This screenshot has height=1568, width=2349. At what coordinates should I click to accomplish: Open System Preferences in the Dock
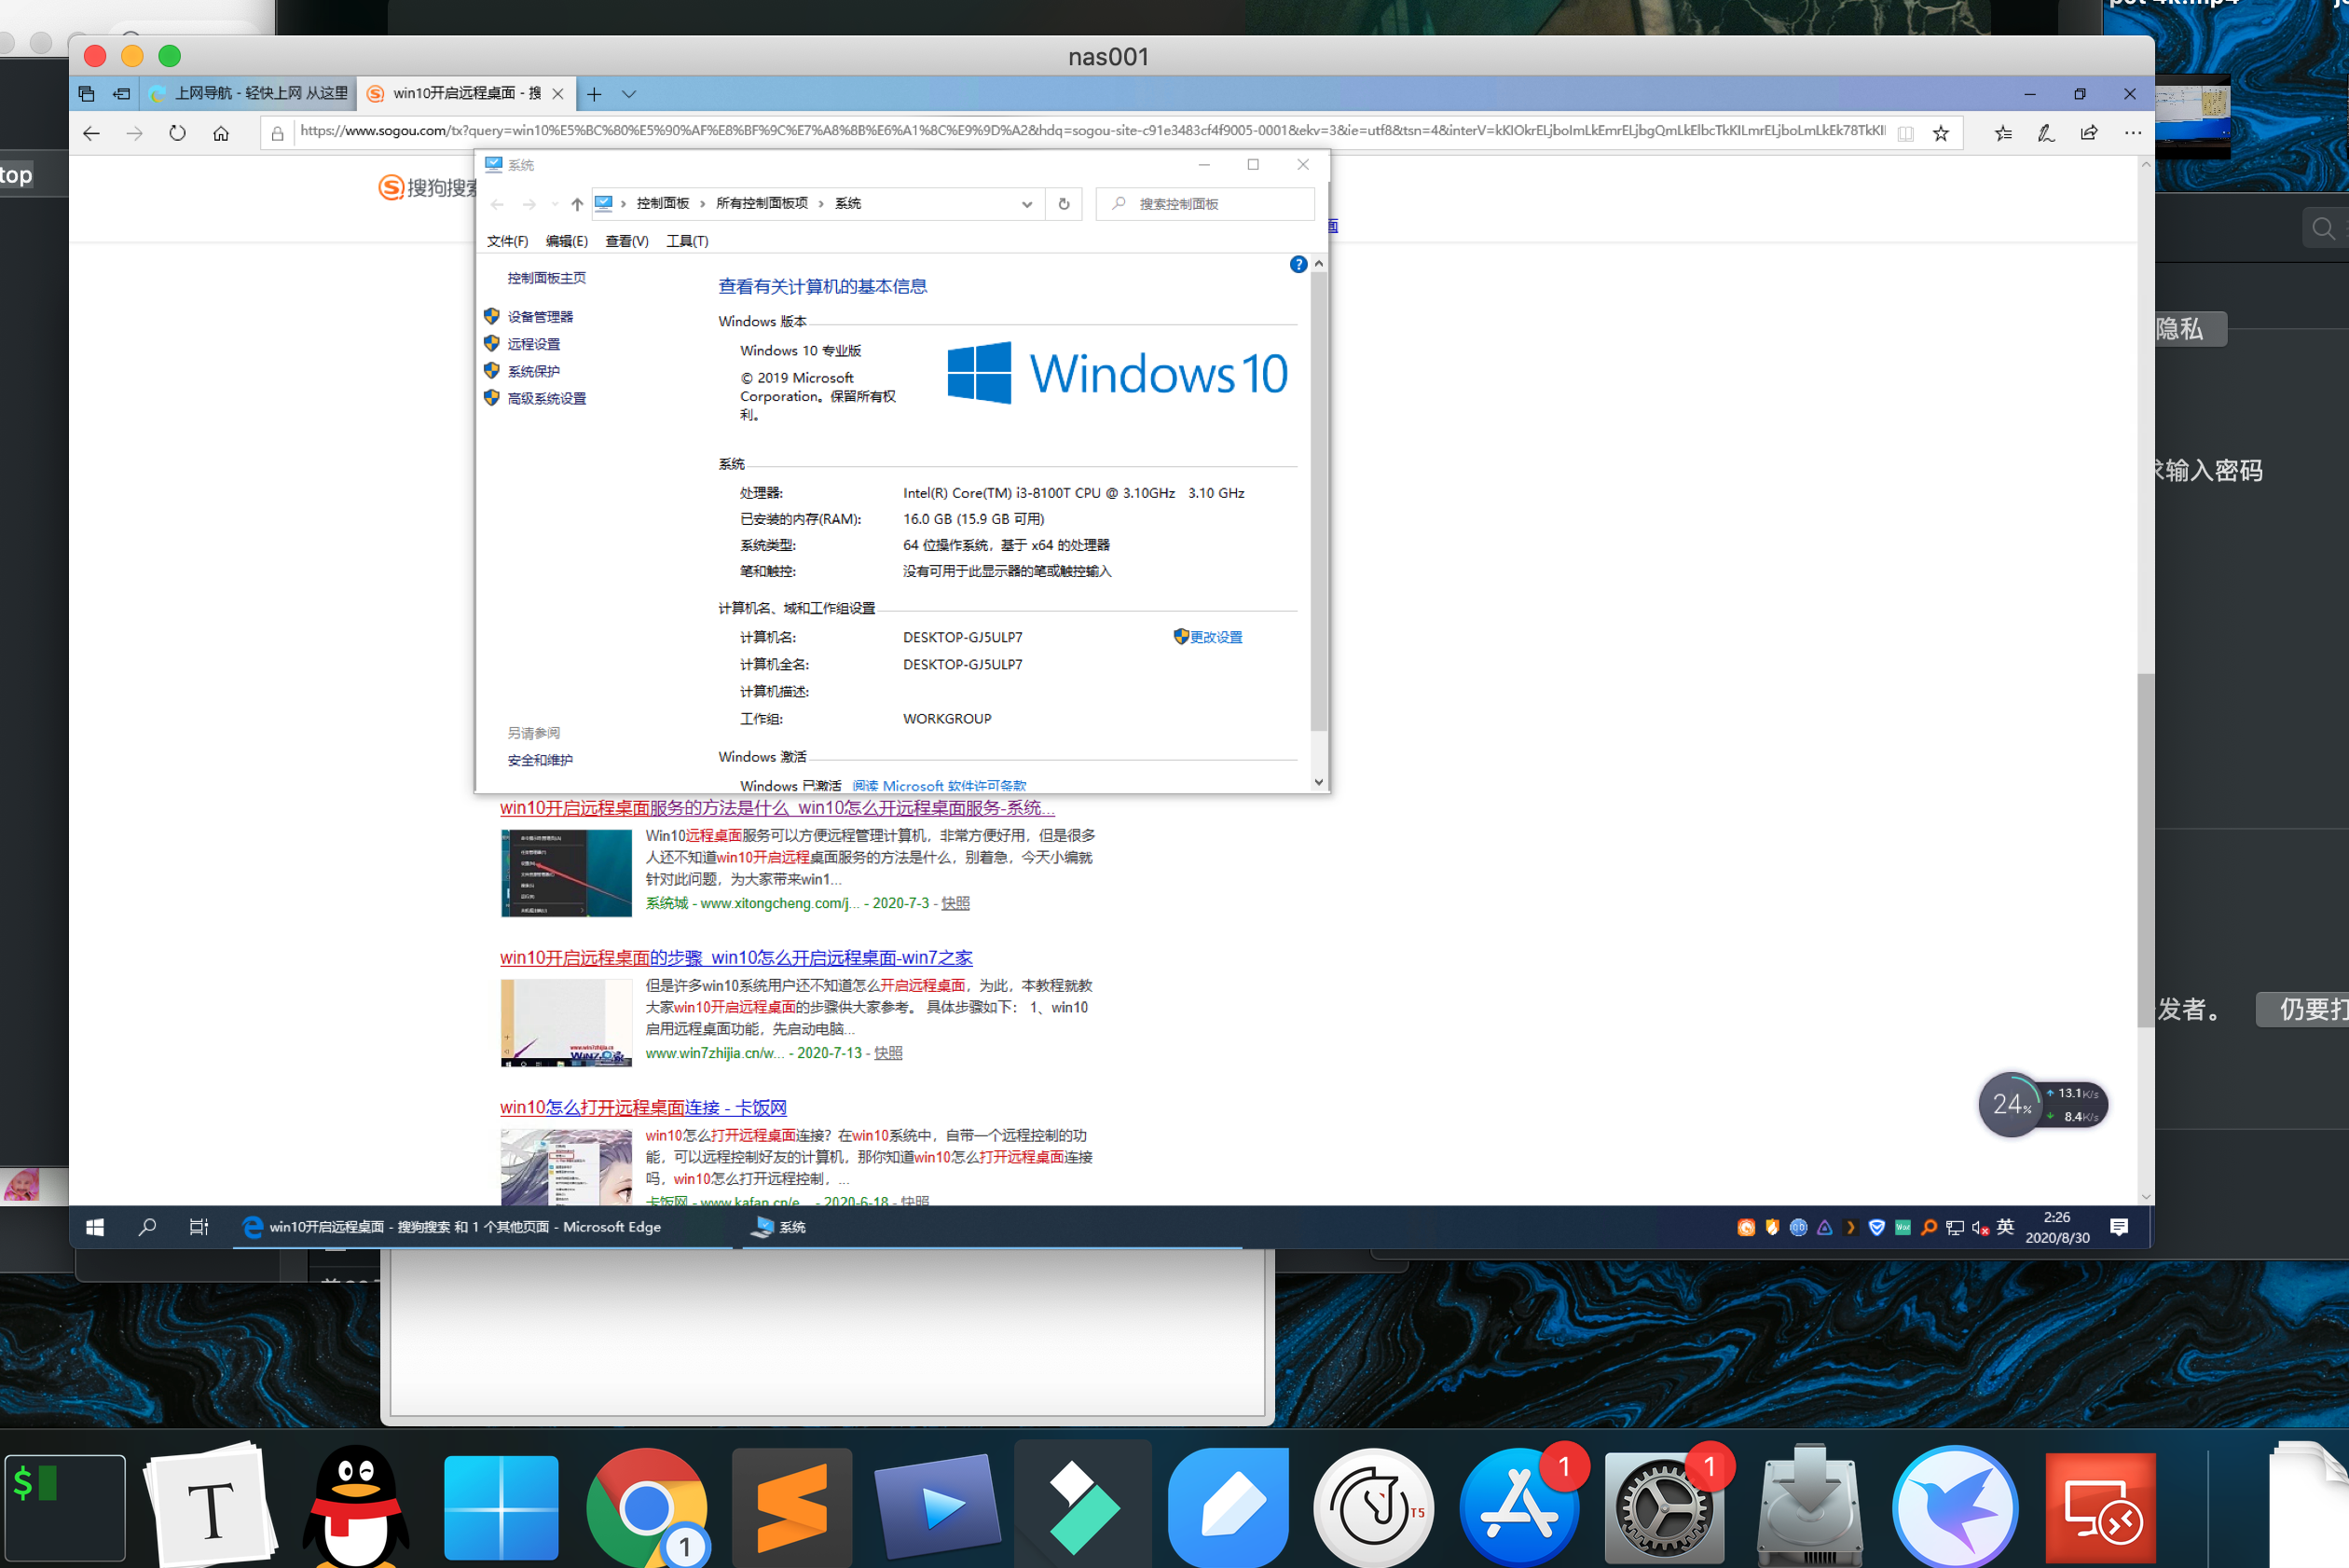point(1664,1508)
